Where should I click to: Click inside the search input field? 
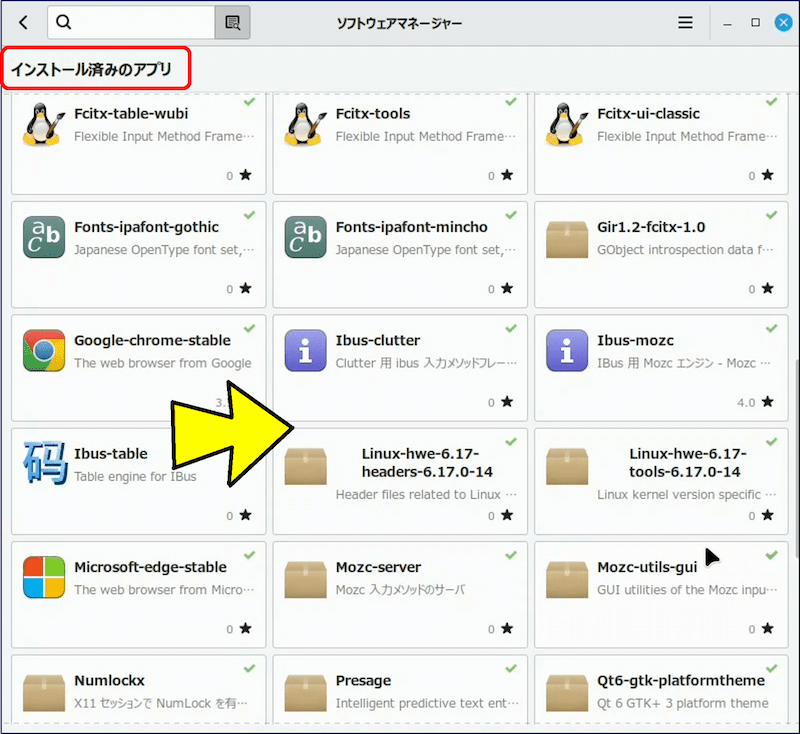[x=140, y=21]
